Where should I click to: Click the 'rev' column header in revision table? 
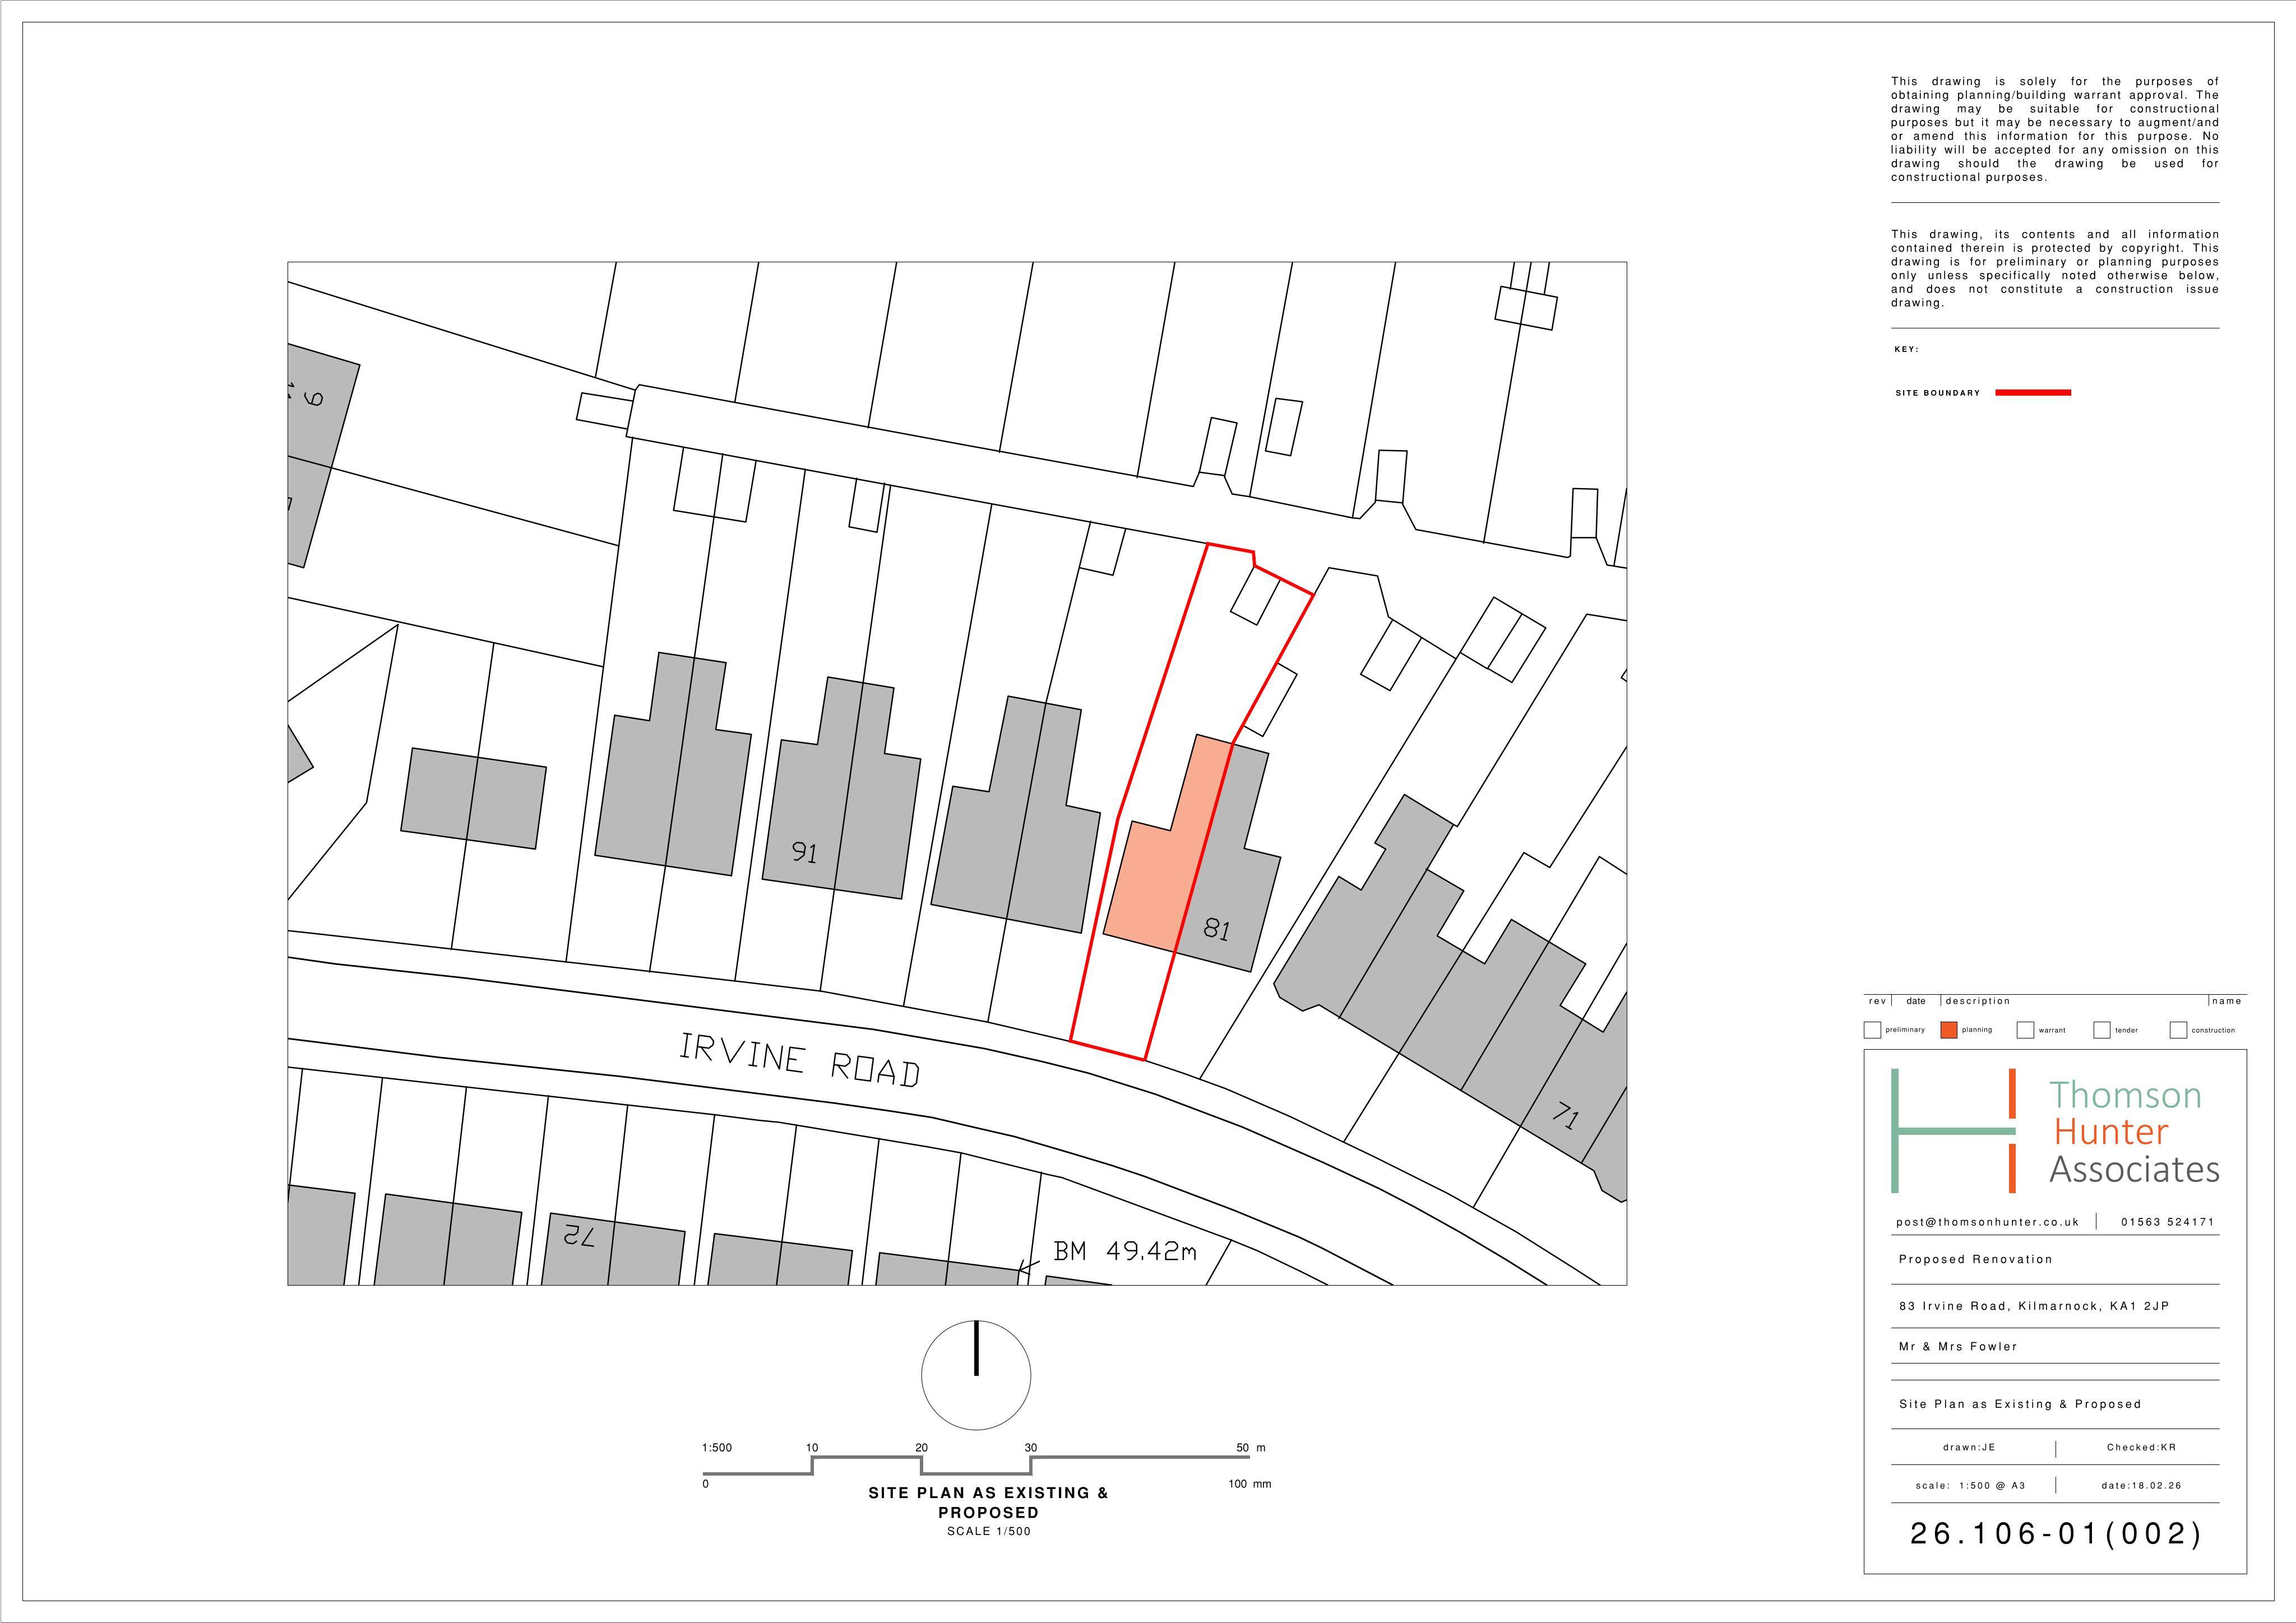[1877, 1001]
